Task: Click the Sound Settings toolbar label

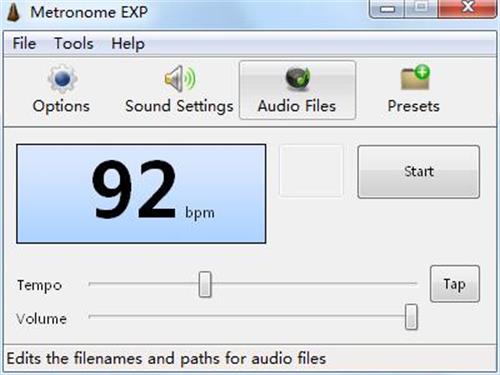Action: (x=179, y=107)
